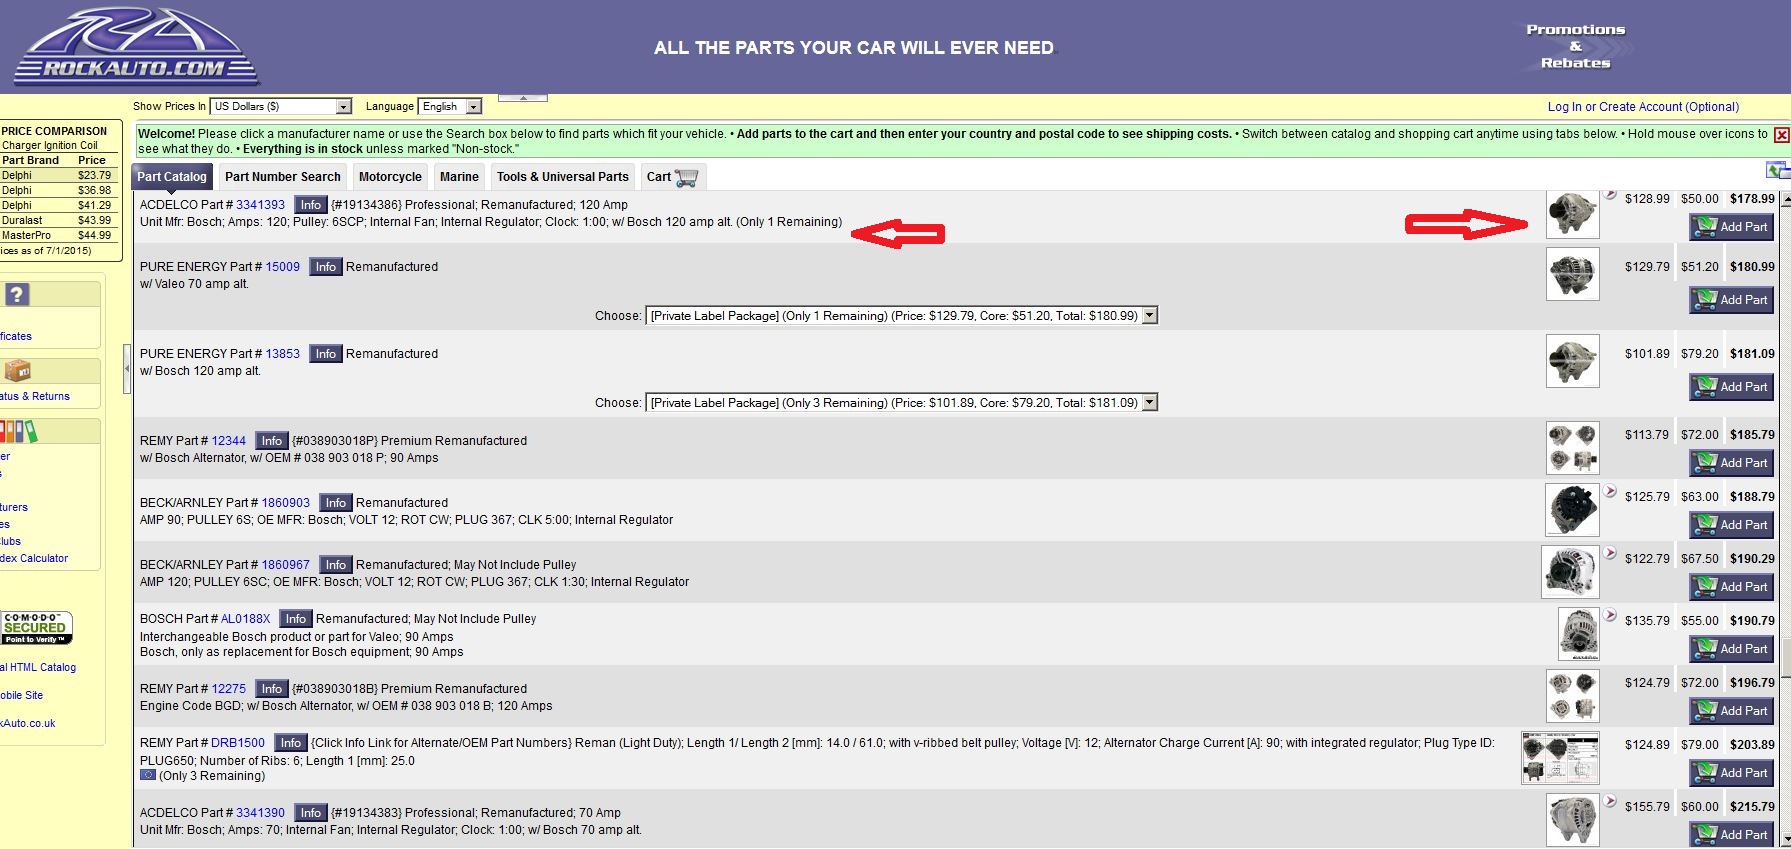Click Info button for Bosch AL0188X
This screenshot has width=1791, height=849.
click(x=296, y=619)
